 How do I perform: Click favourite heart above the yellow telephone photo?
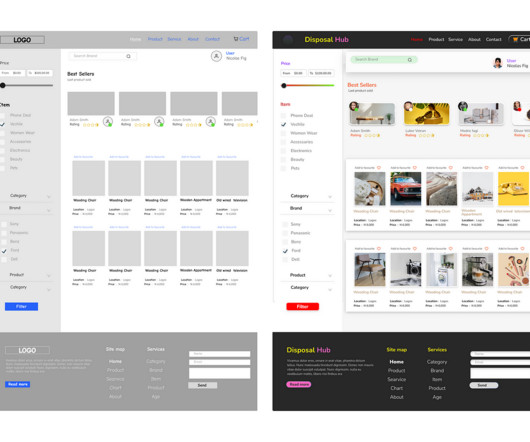pyautogui.click(x=523, y=168)
